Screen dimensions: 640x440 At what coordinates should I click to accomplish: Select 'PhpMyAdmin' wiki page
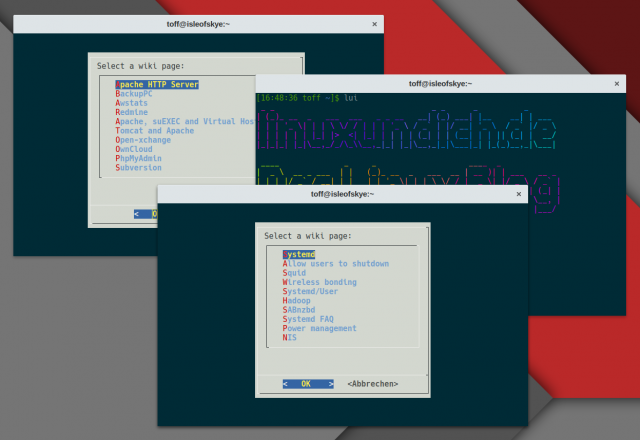point(138,158)
